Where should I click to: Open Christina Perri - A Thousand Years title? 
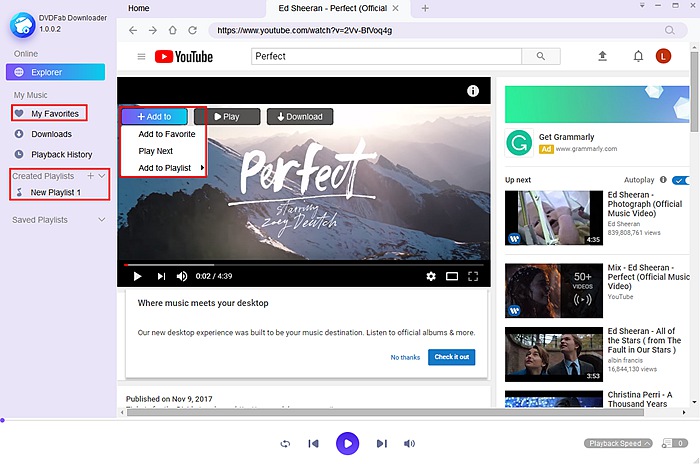[x=640, y=399]
